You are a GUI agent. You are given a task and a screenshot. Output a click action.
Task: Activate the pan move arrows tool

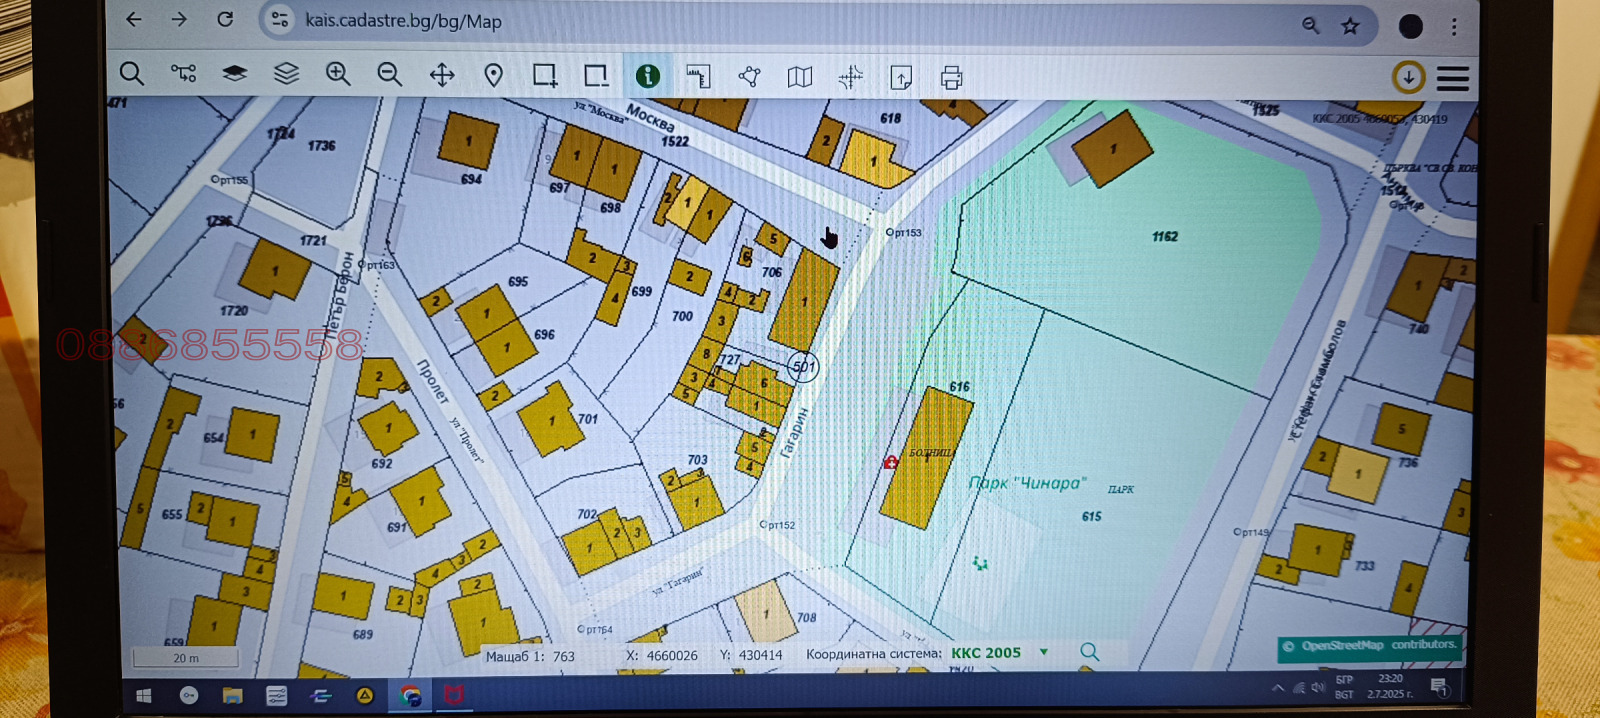442,75
